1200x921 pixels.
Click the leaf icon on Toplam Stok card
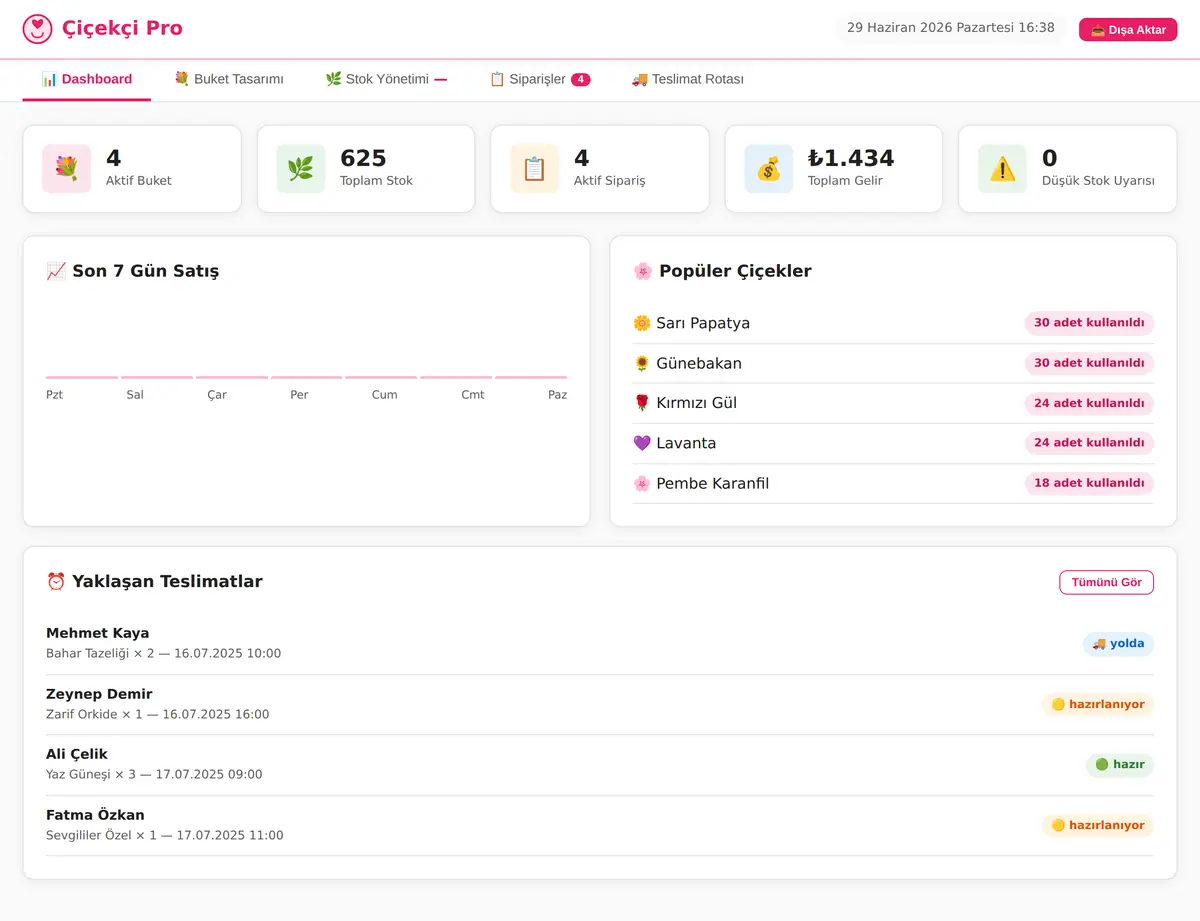[300, 169]
